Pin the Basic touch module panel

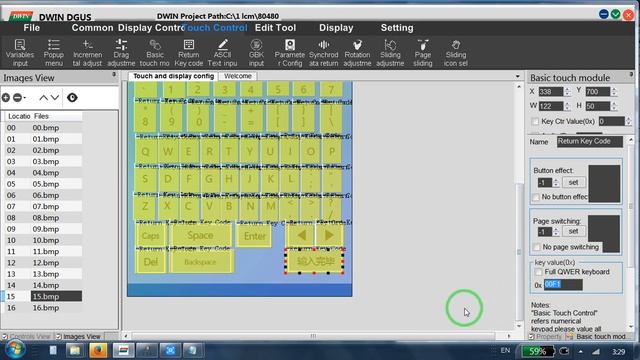coord(631,75)
